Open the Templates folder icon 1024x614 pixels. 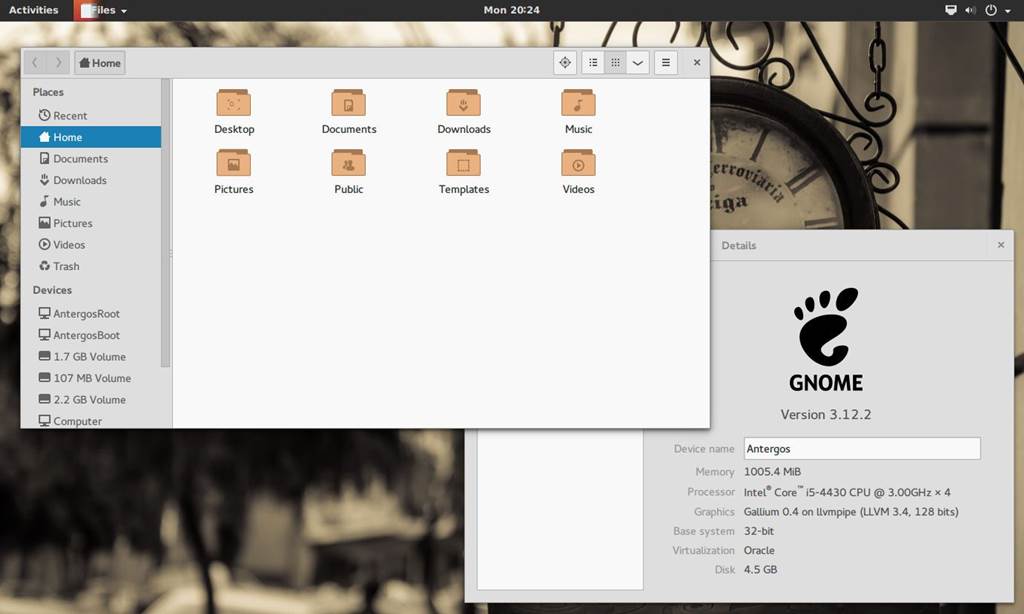(x=463, y=163)
